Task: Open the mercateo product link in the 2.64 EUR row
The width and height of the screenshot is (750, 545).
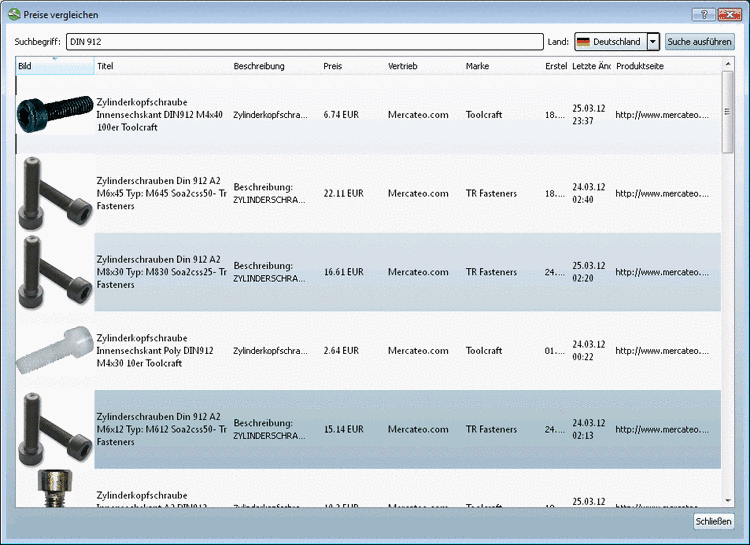Action: click(x=662, y=350)
